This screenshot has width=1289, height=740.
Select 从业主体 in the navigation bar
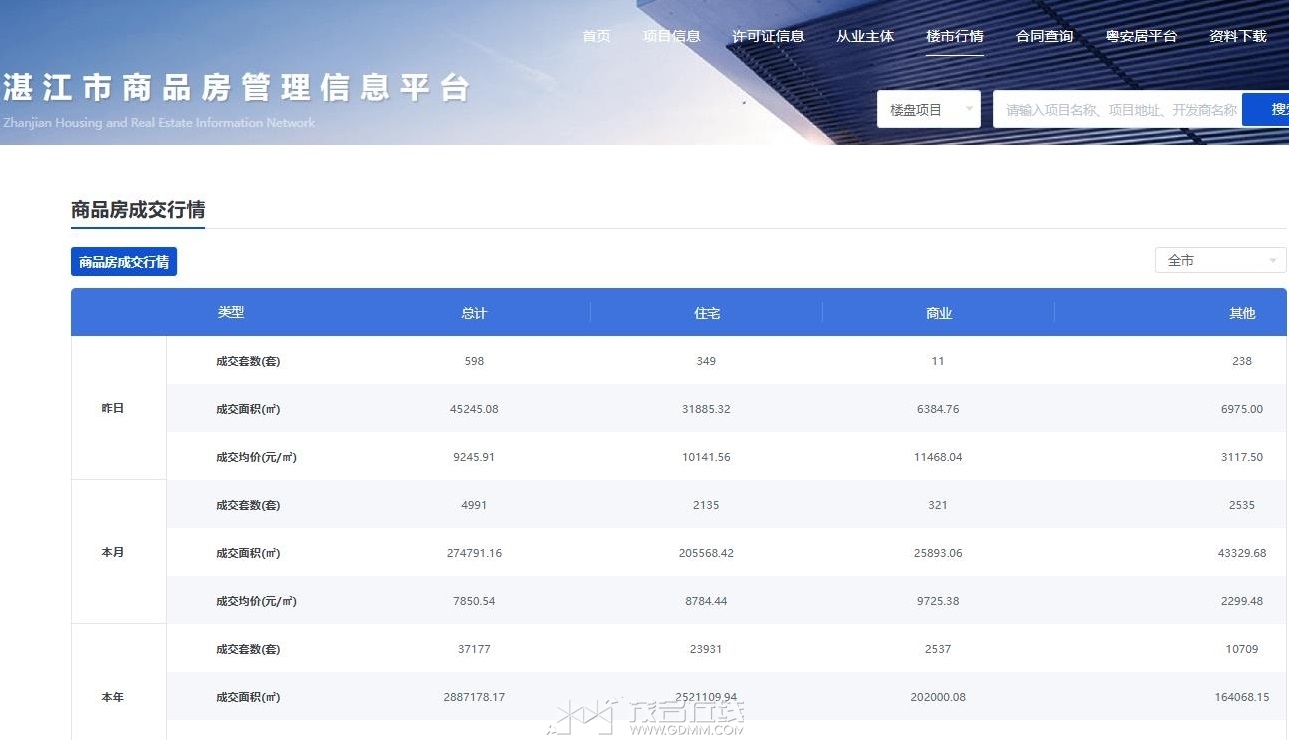(x=865, y=36)
